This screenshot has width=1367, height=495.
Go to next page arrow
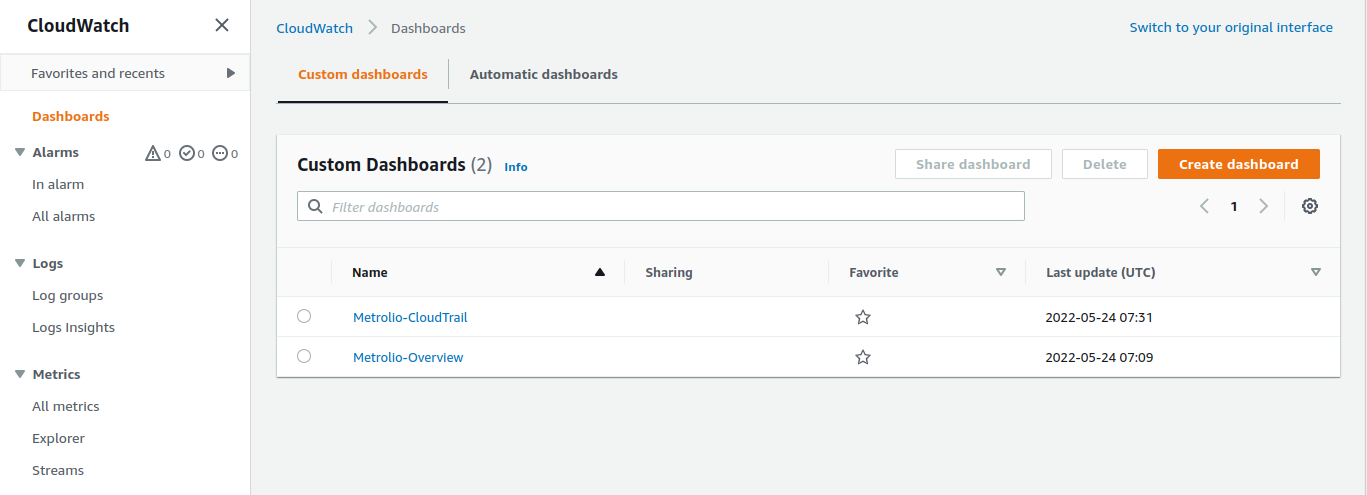pyautogui.click(x=1264, y=206)
